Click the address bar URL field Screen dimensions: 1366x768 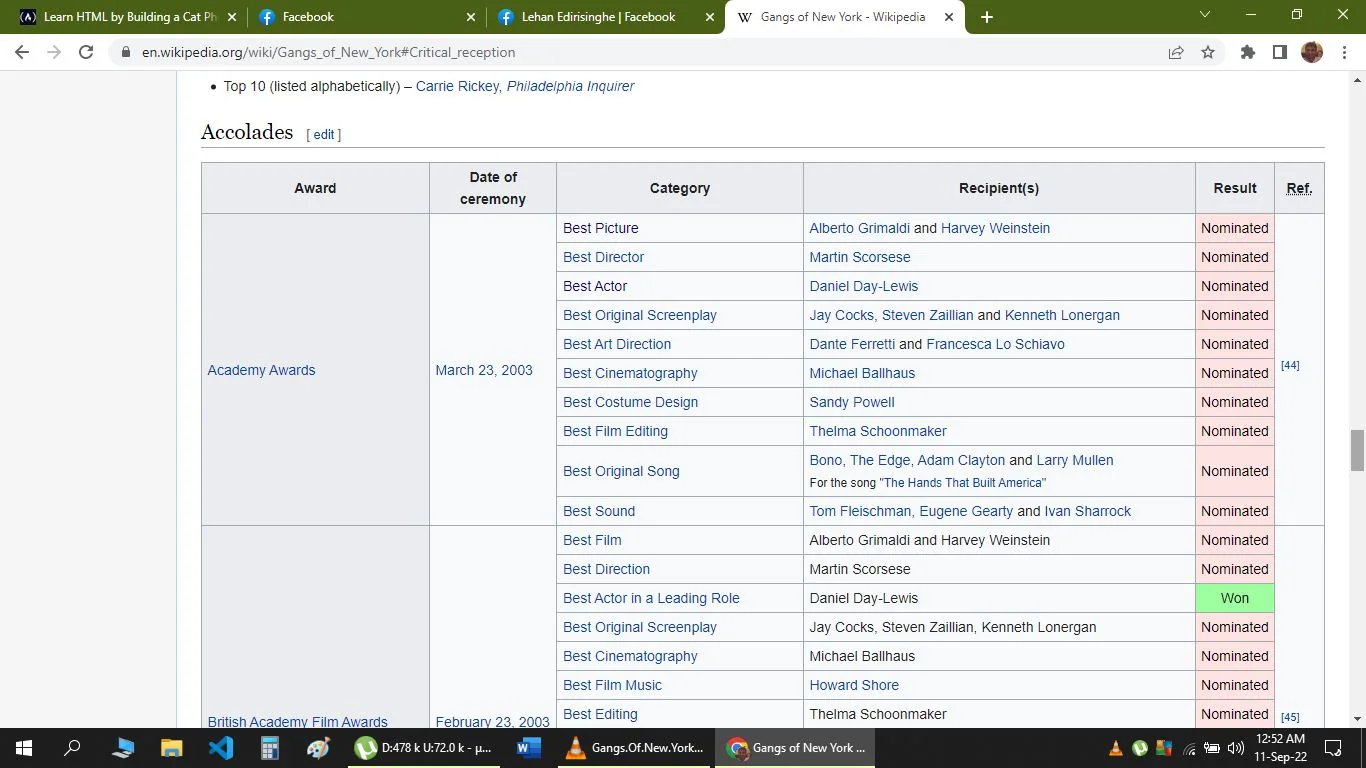640,52
